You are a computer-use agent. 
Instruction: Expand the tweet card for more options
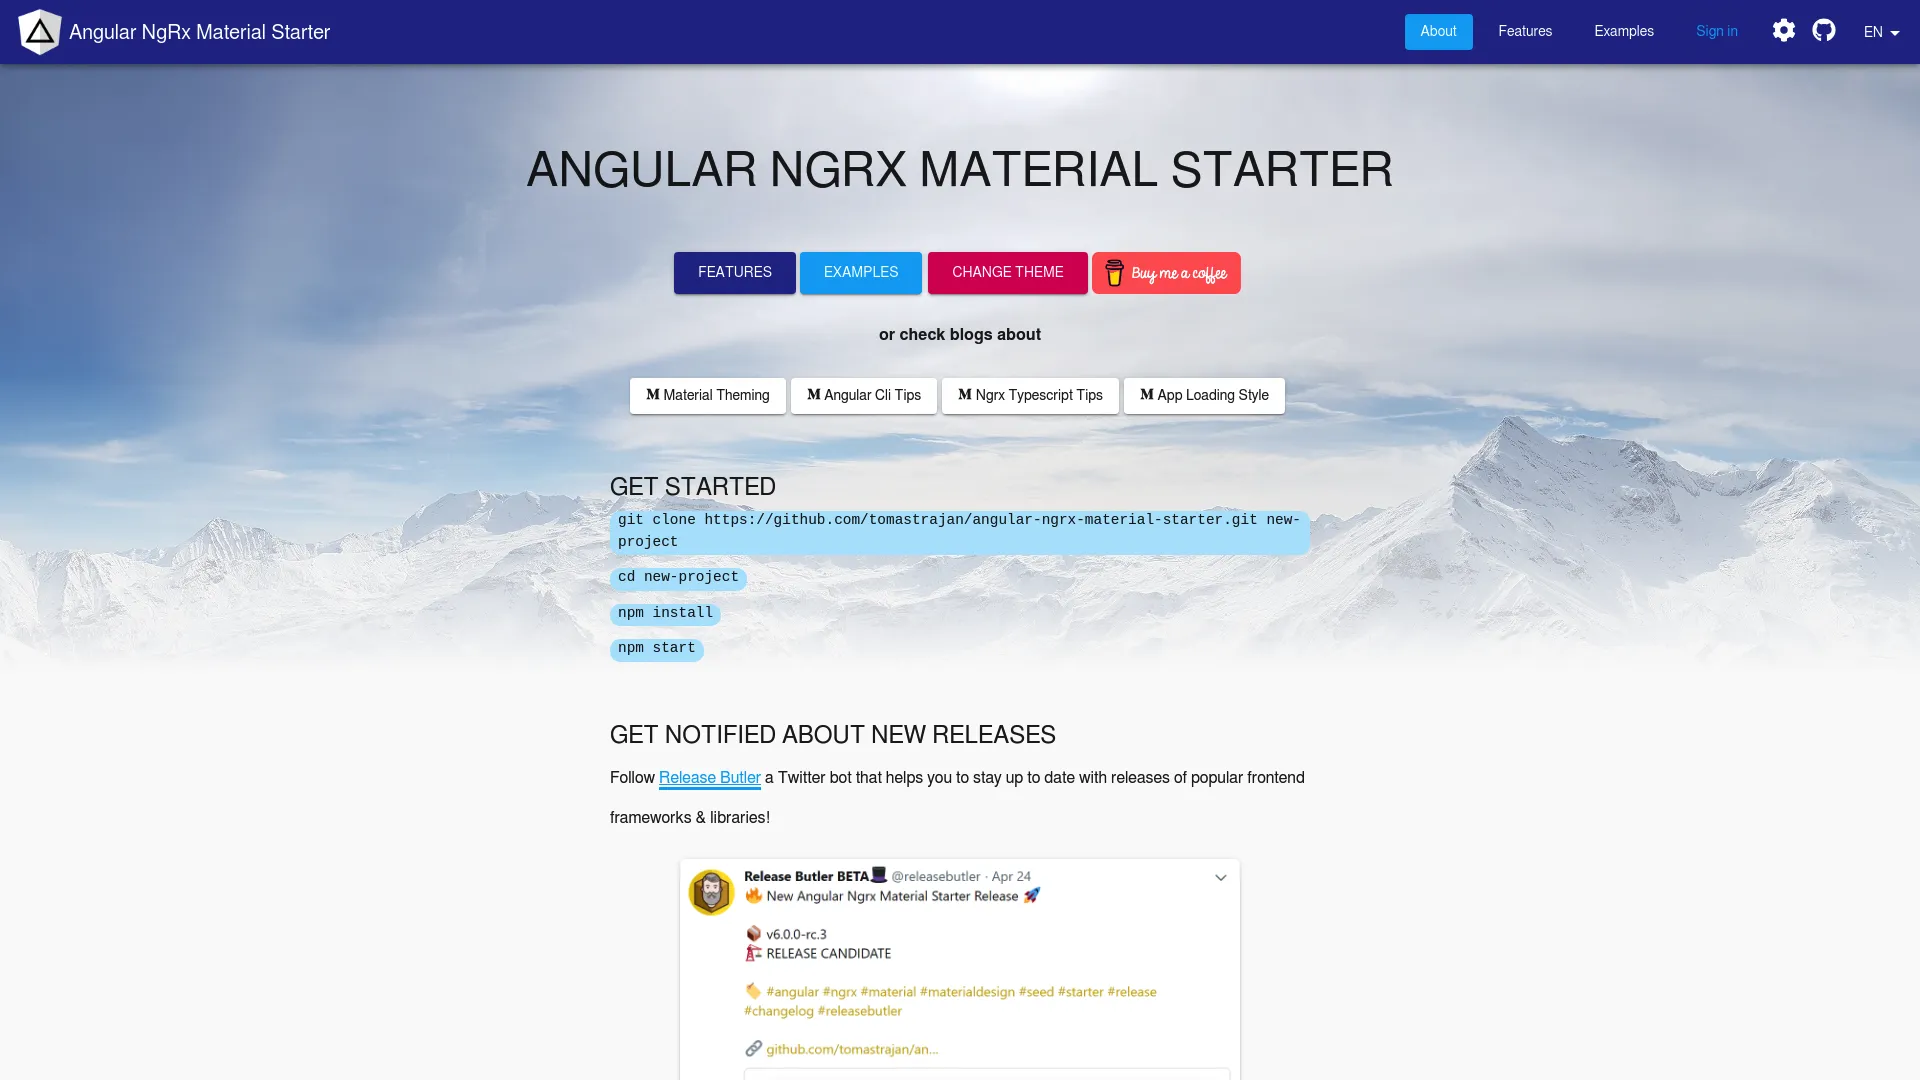click(x=1218, y=877)
